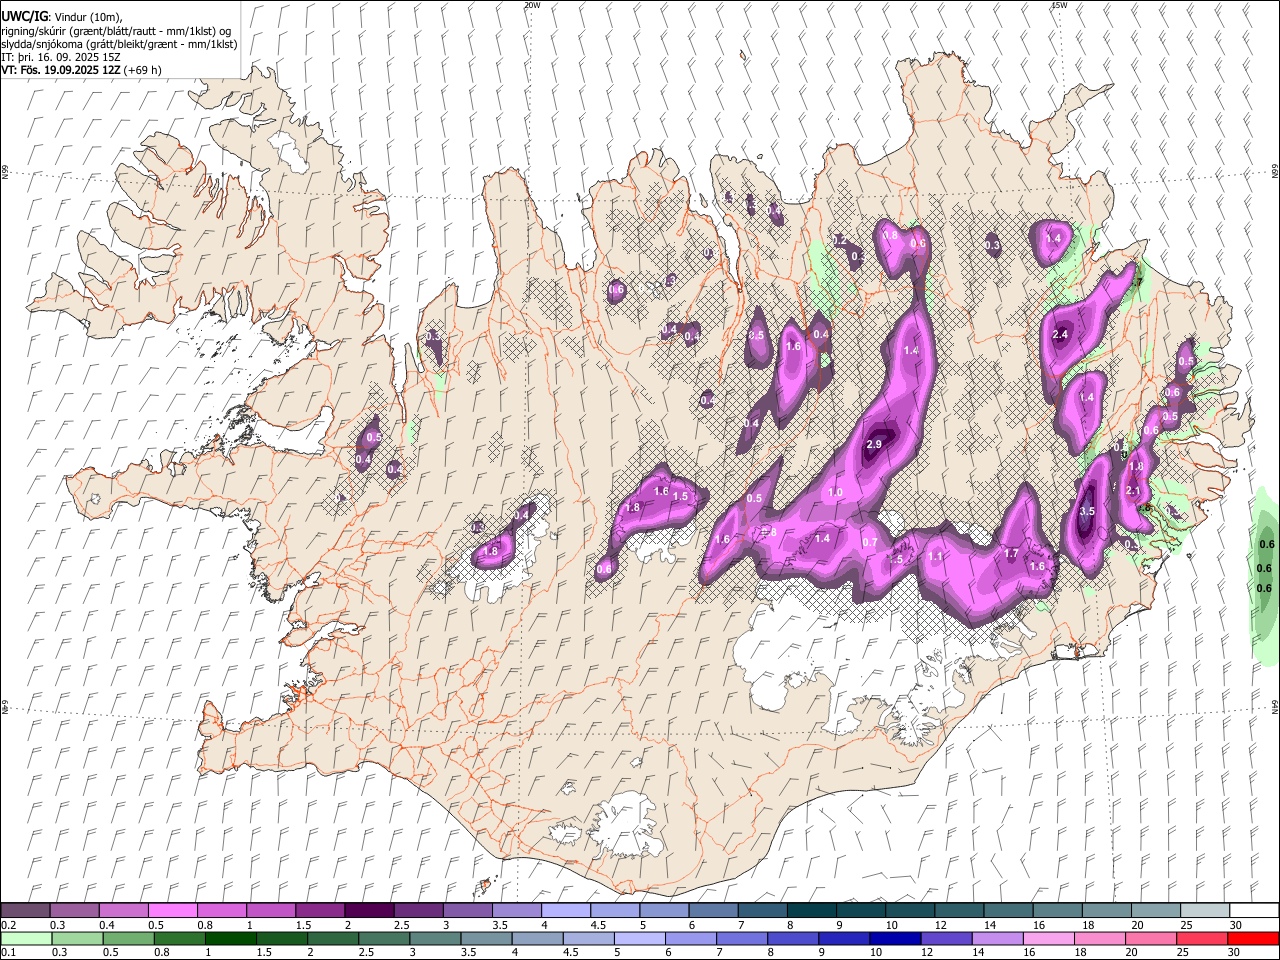The height and width of the screenshot is (960, 1280).
Task: Click the 2.9 snowfall value on the map
Action: (874, 444)
